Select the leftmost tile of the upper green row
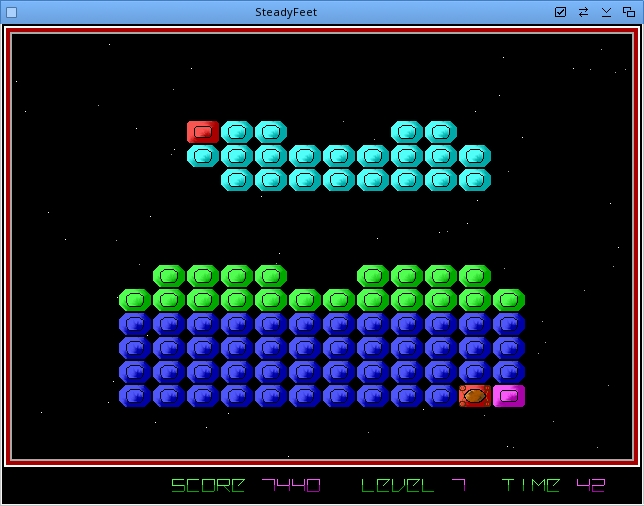This screenshot has height=506, width=644. (x=169, y=276)
